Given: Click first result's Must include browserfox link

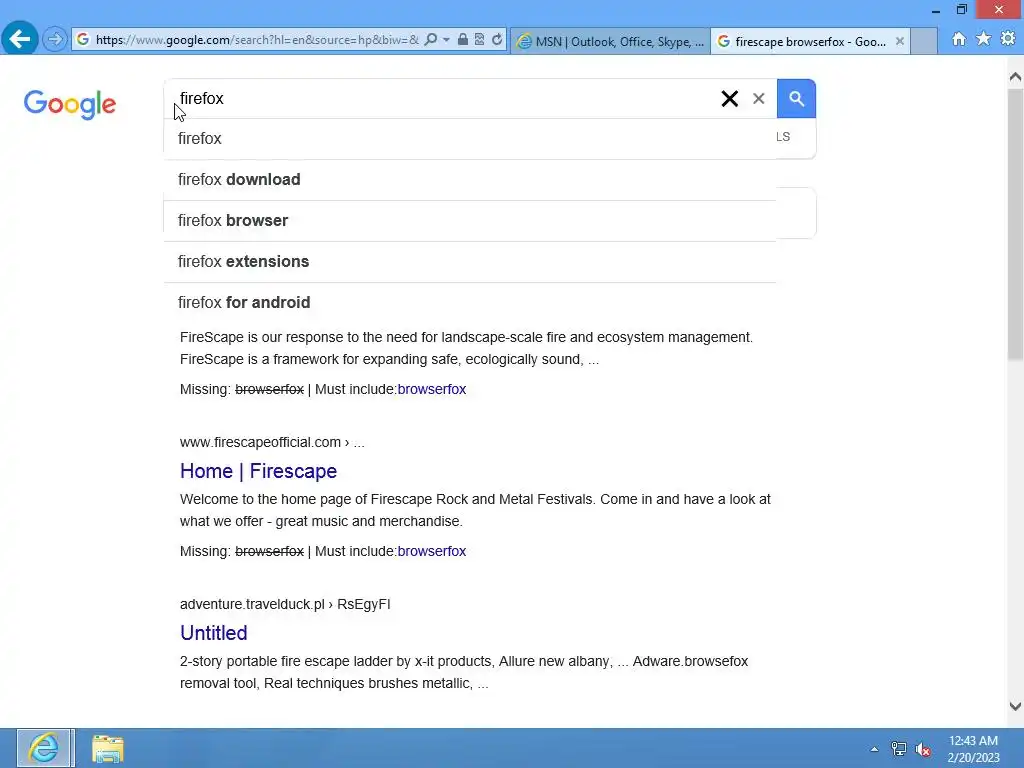Looking at the screenshot, I should 432,389.
